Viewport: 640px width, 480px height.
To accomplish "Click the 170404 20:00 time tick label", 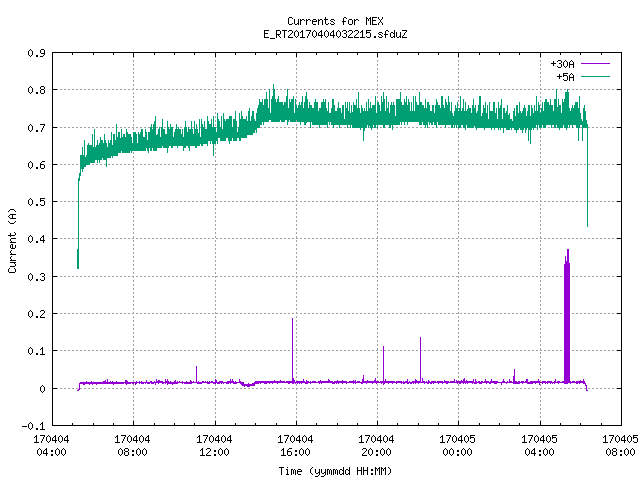I will click(x=376, y=446).
